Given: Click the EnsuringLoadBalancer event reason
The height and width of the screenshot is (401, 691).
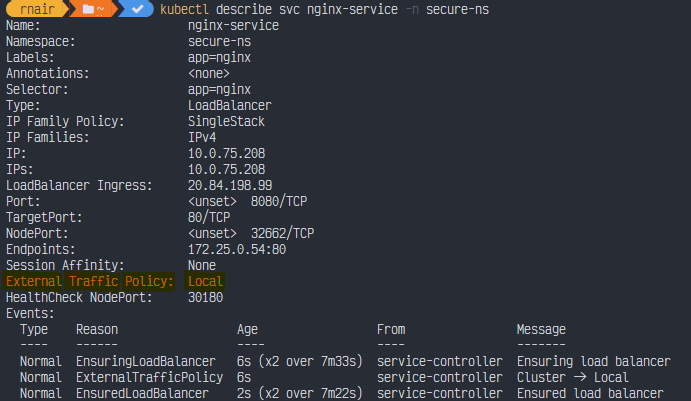Looking at the screenshot, I should [146, 362].
